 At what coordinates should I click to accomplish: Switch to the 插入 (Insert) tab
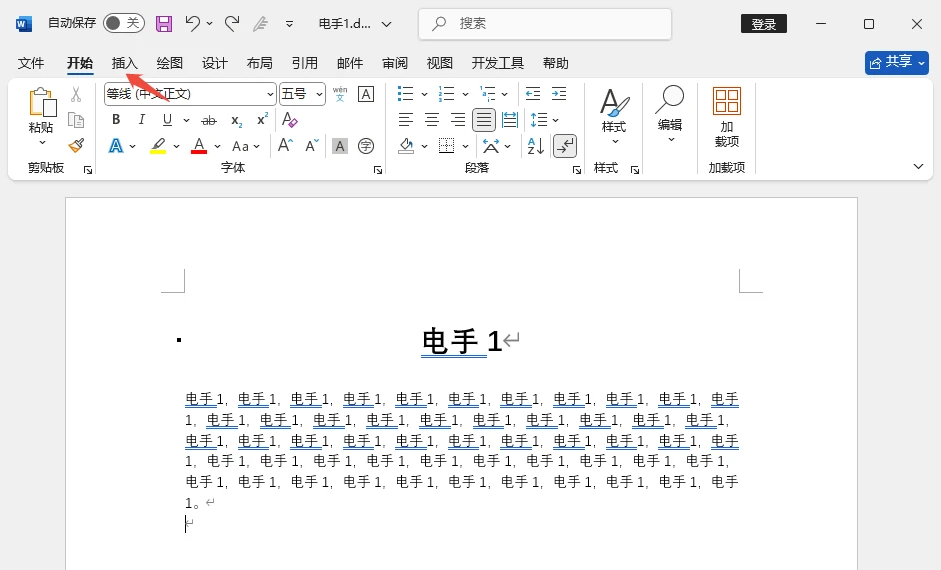(125, 63)
